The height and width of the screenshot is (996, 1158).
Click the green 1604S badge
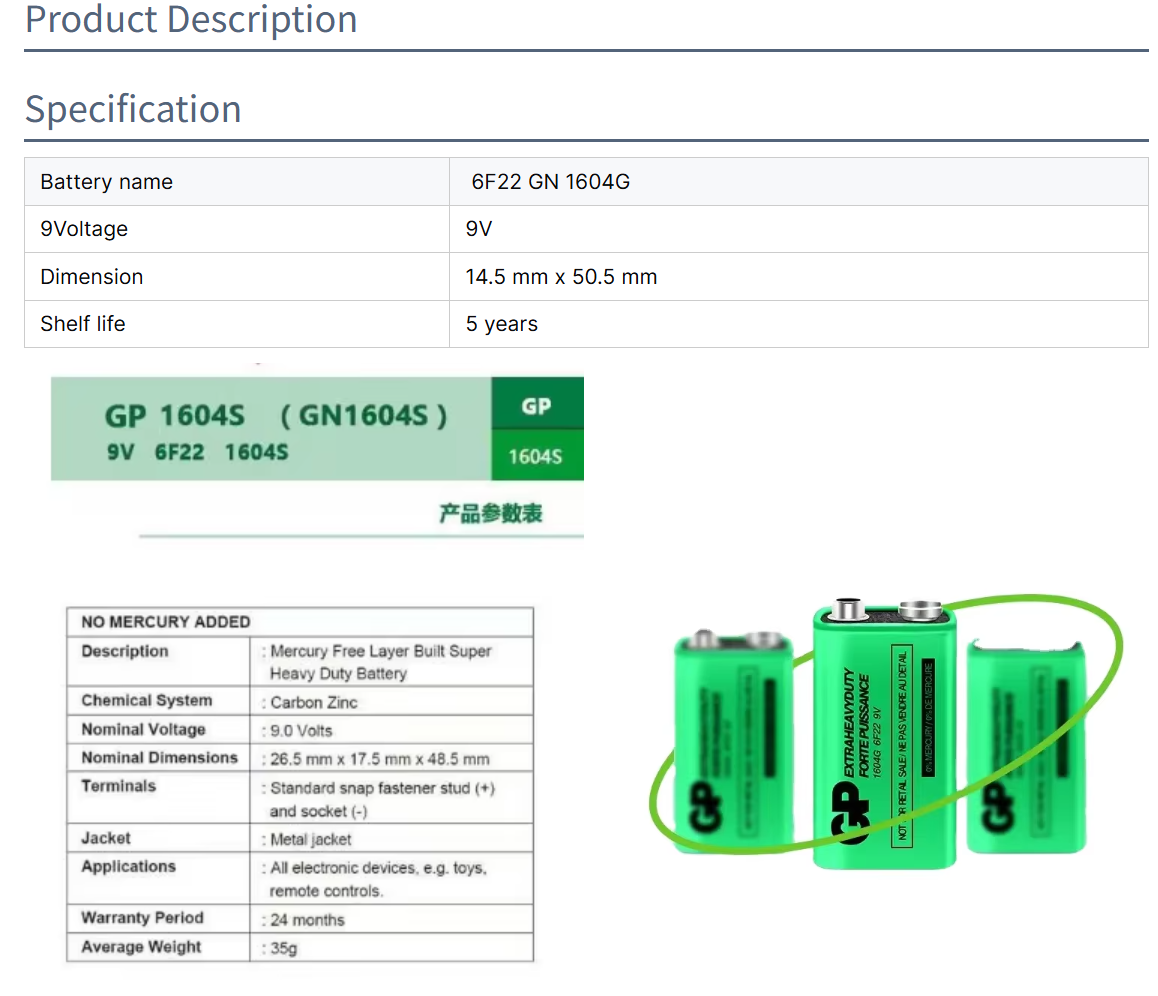click(x=538, y=456)
